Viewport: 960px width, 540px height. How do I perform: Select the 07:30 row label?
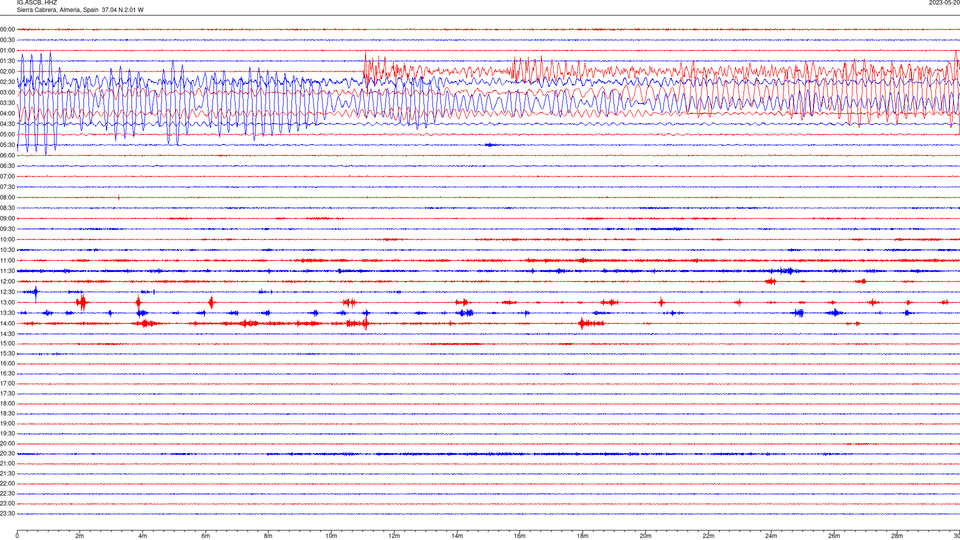click(x=7, y=187)
